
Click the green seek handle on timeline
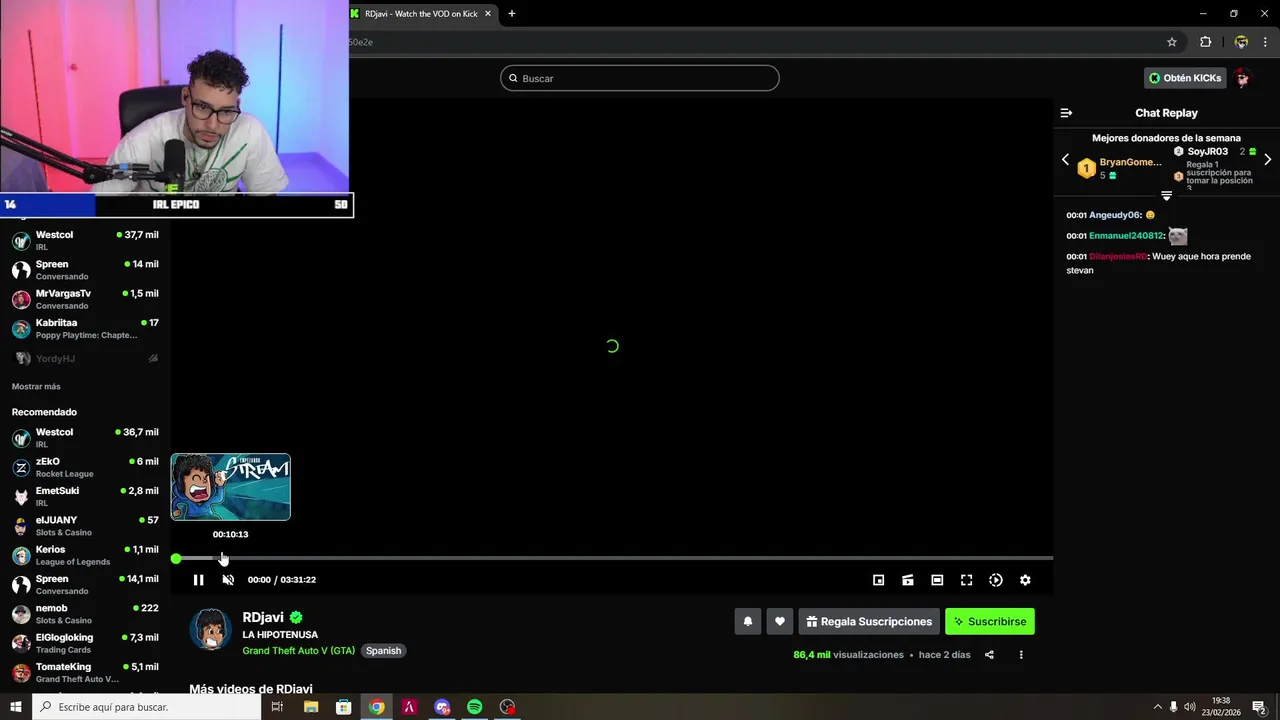coord(176,559)
